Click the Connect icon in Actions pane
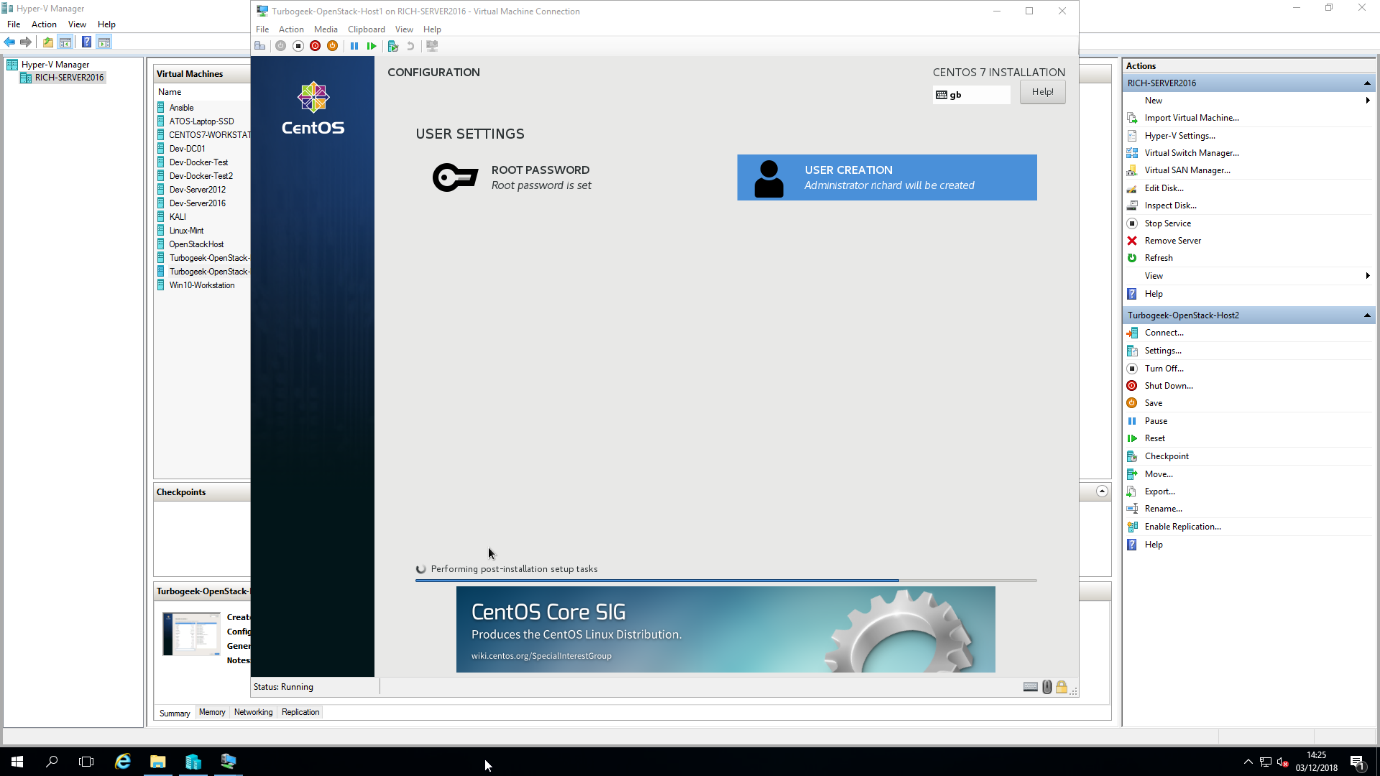Viewport: 1380px width, 776px height. coord(1132,333)
